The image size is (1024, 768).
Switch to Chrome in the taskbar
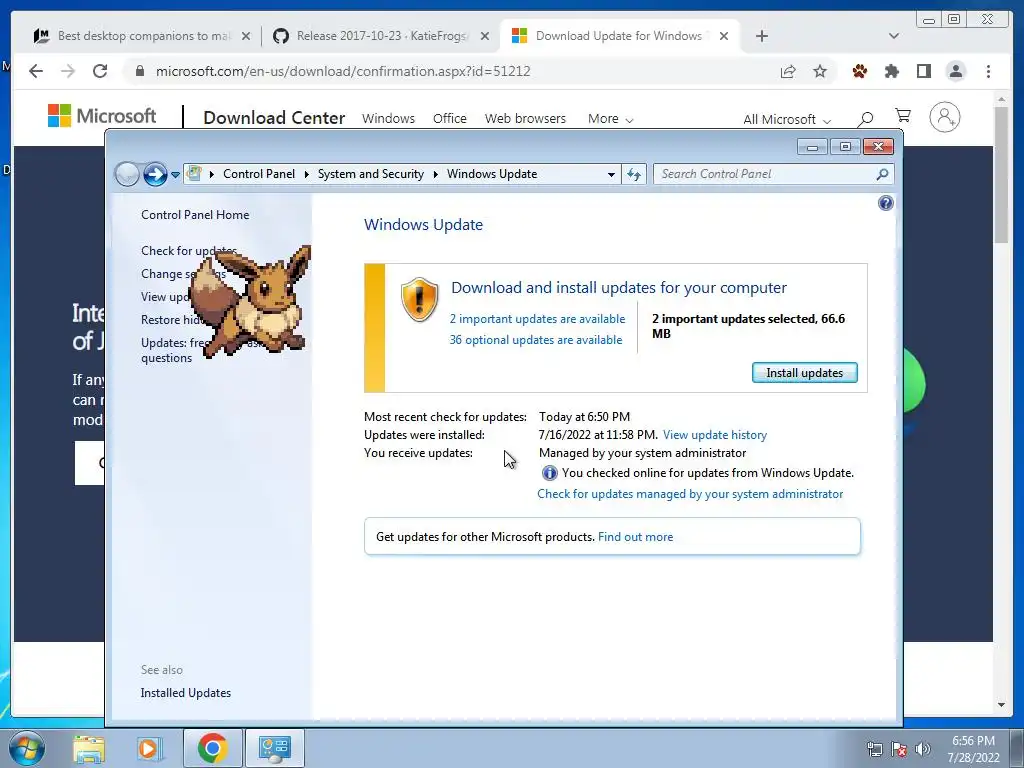pyautogui.click(x=213, y=748)
